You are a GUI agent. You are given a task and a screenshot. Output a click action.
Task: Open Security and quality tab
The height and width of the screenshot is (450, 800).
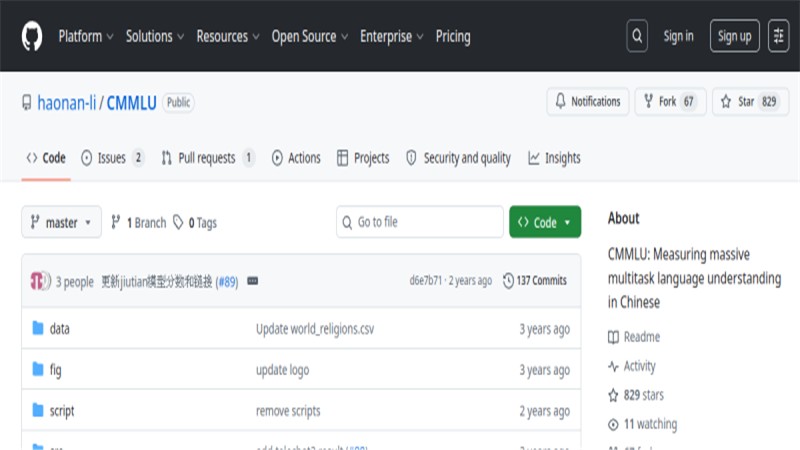pyautogui.click(x=458, y=158)
